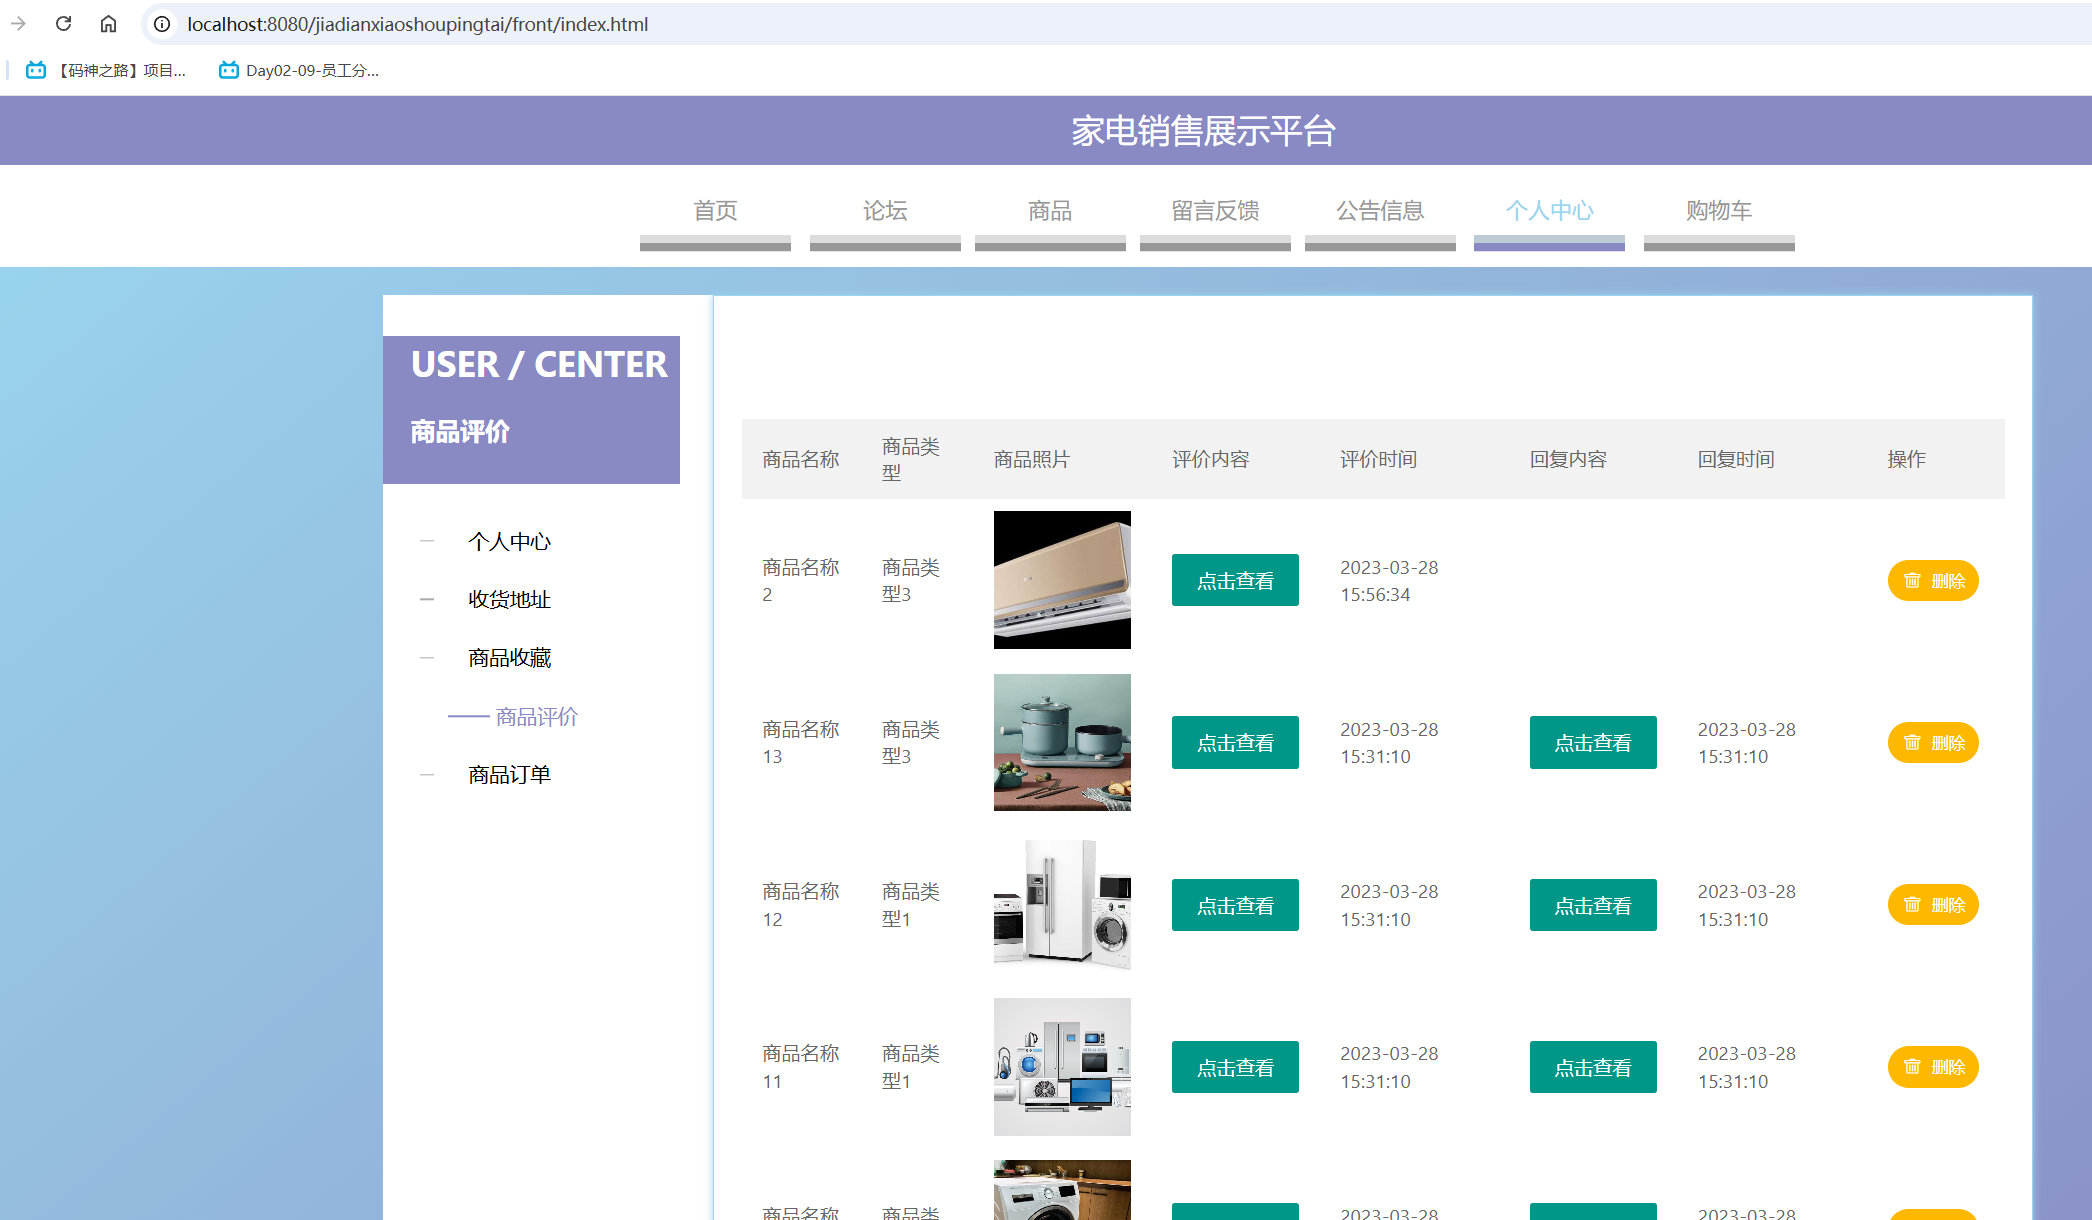The image size is (2092, 1220).
Task: View review content for 商品名称12
Action: coord(1235,905)
